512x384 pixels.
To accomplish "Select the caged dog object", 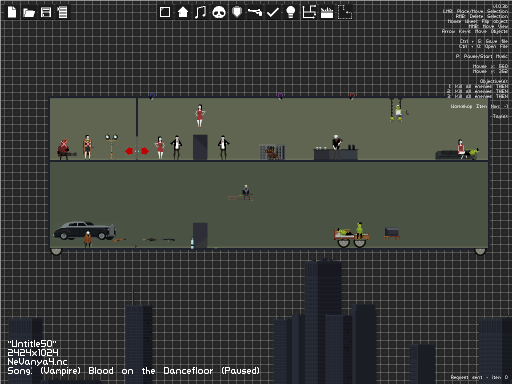I will coord(272,152).
